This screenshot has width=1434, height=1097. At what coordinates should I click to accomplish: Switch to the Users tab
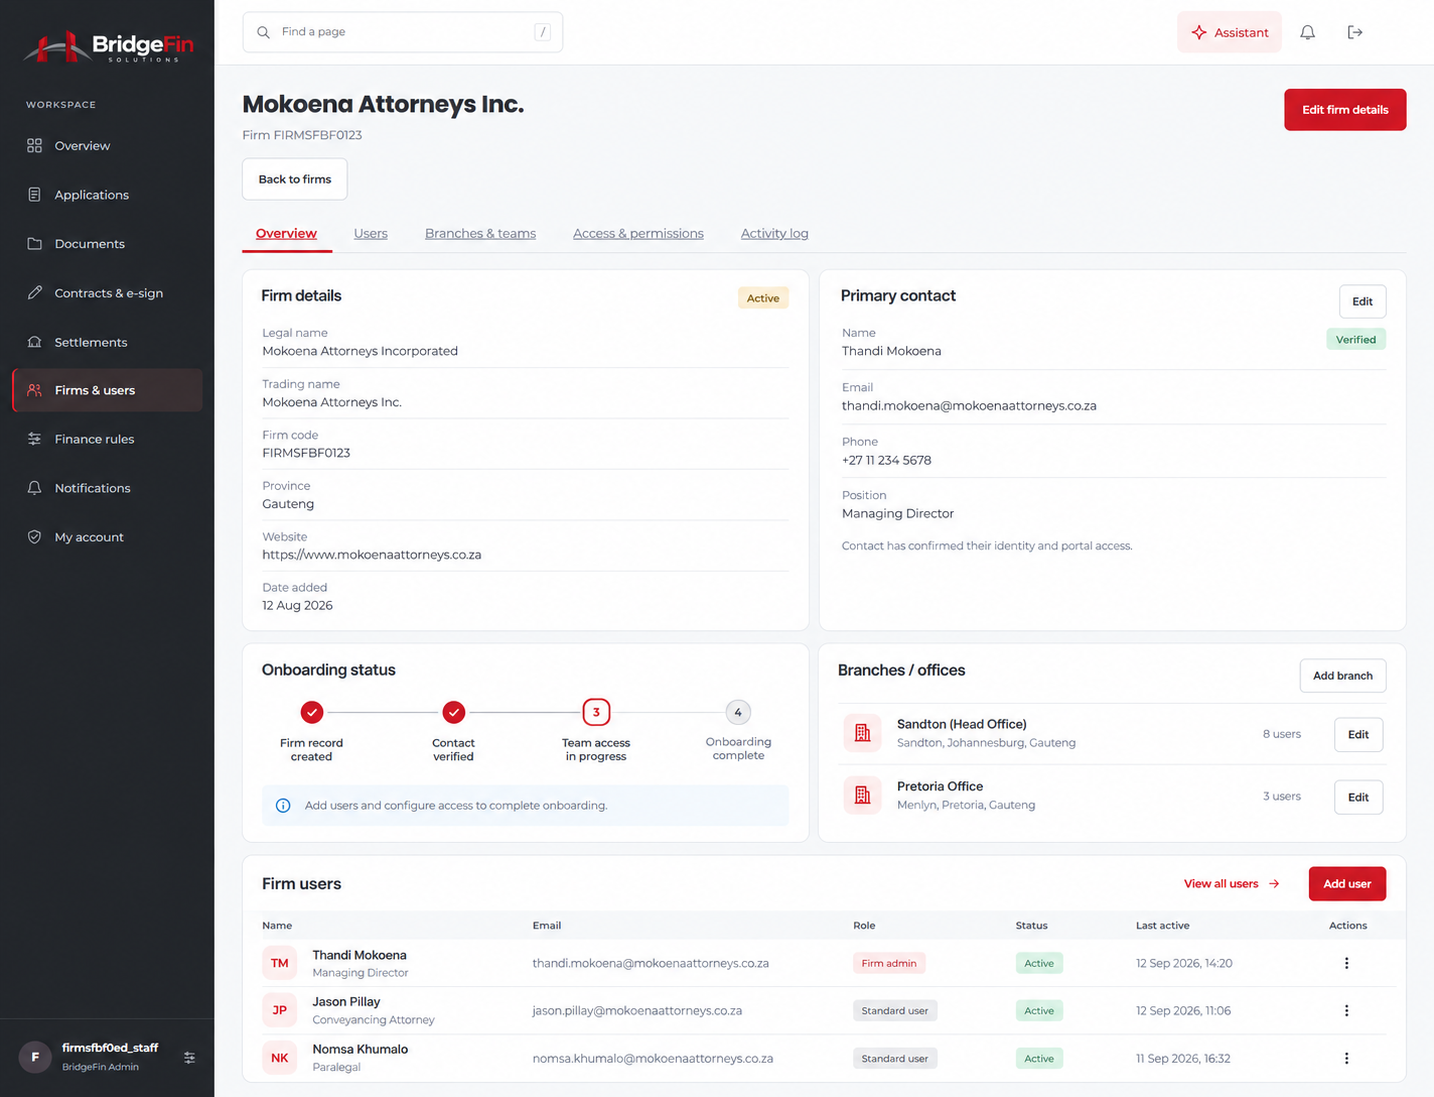pyautogui.click(x=370, y=233)
